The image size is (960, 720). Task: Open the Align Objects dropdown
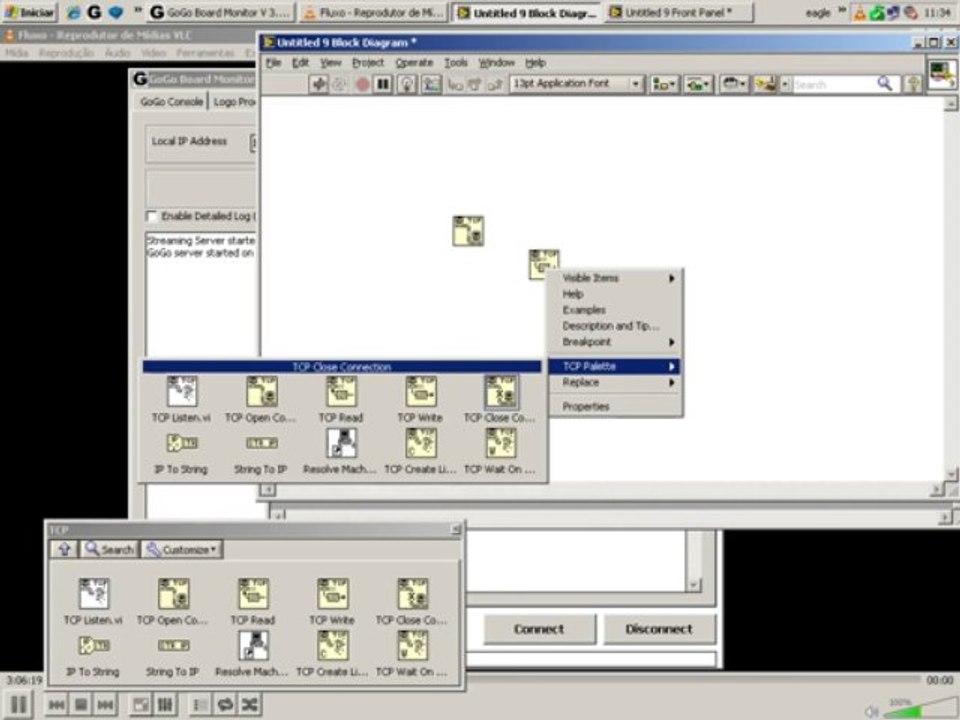[x=664, y=84]
